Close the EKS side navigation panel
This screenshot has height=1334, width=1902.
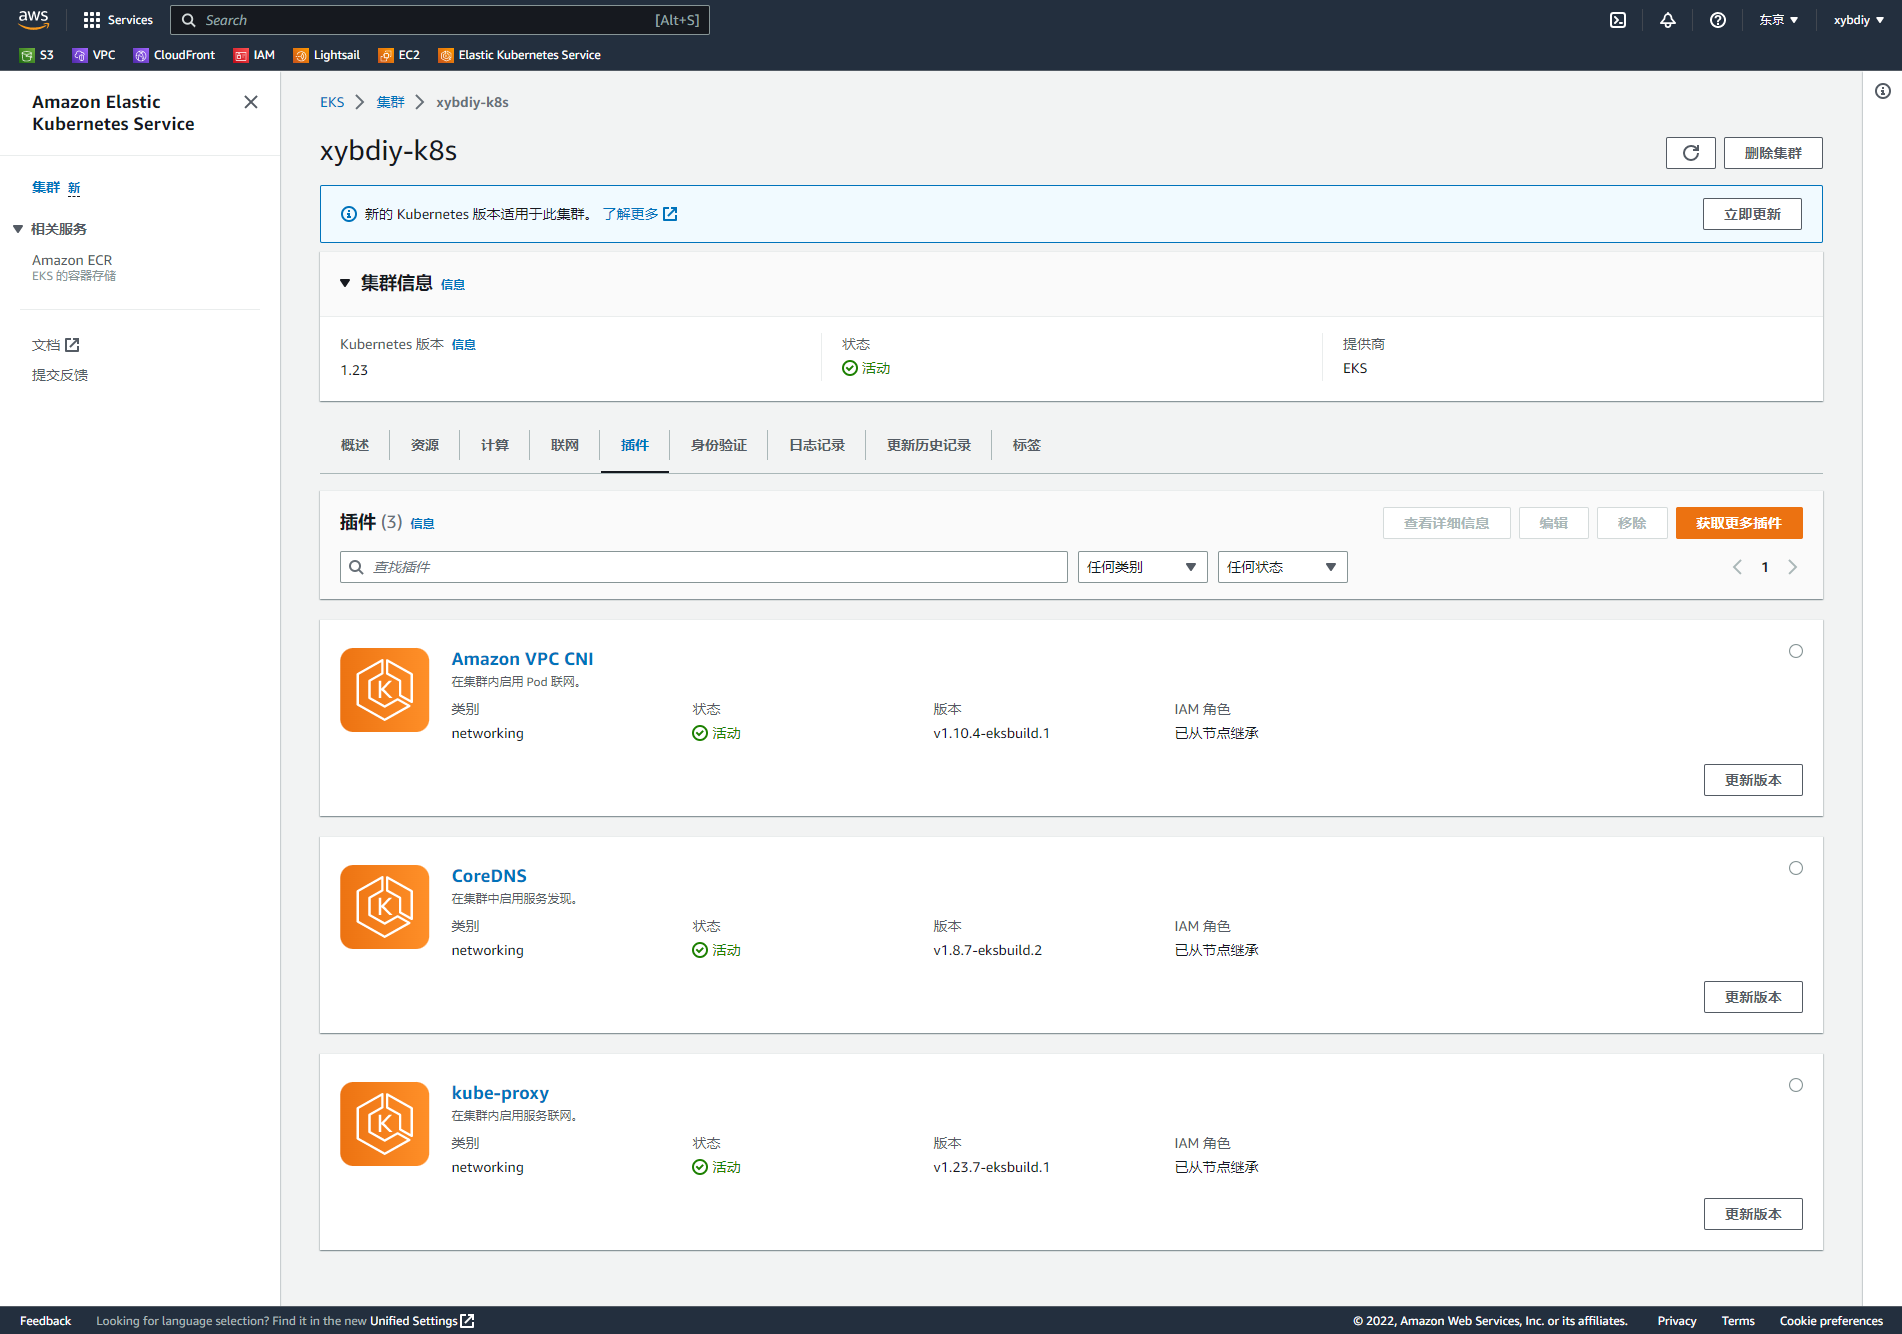click(251, 102)
